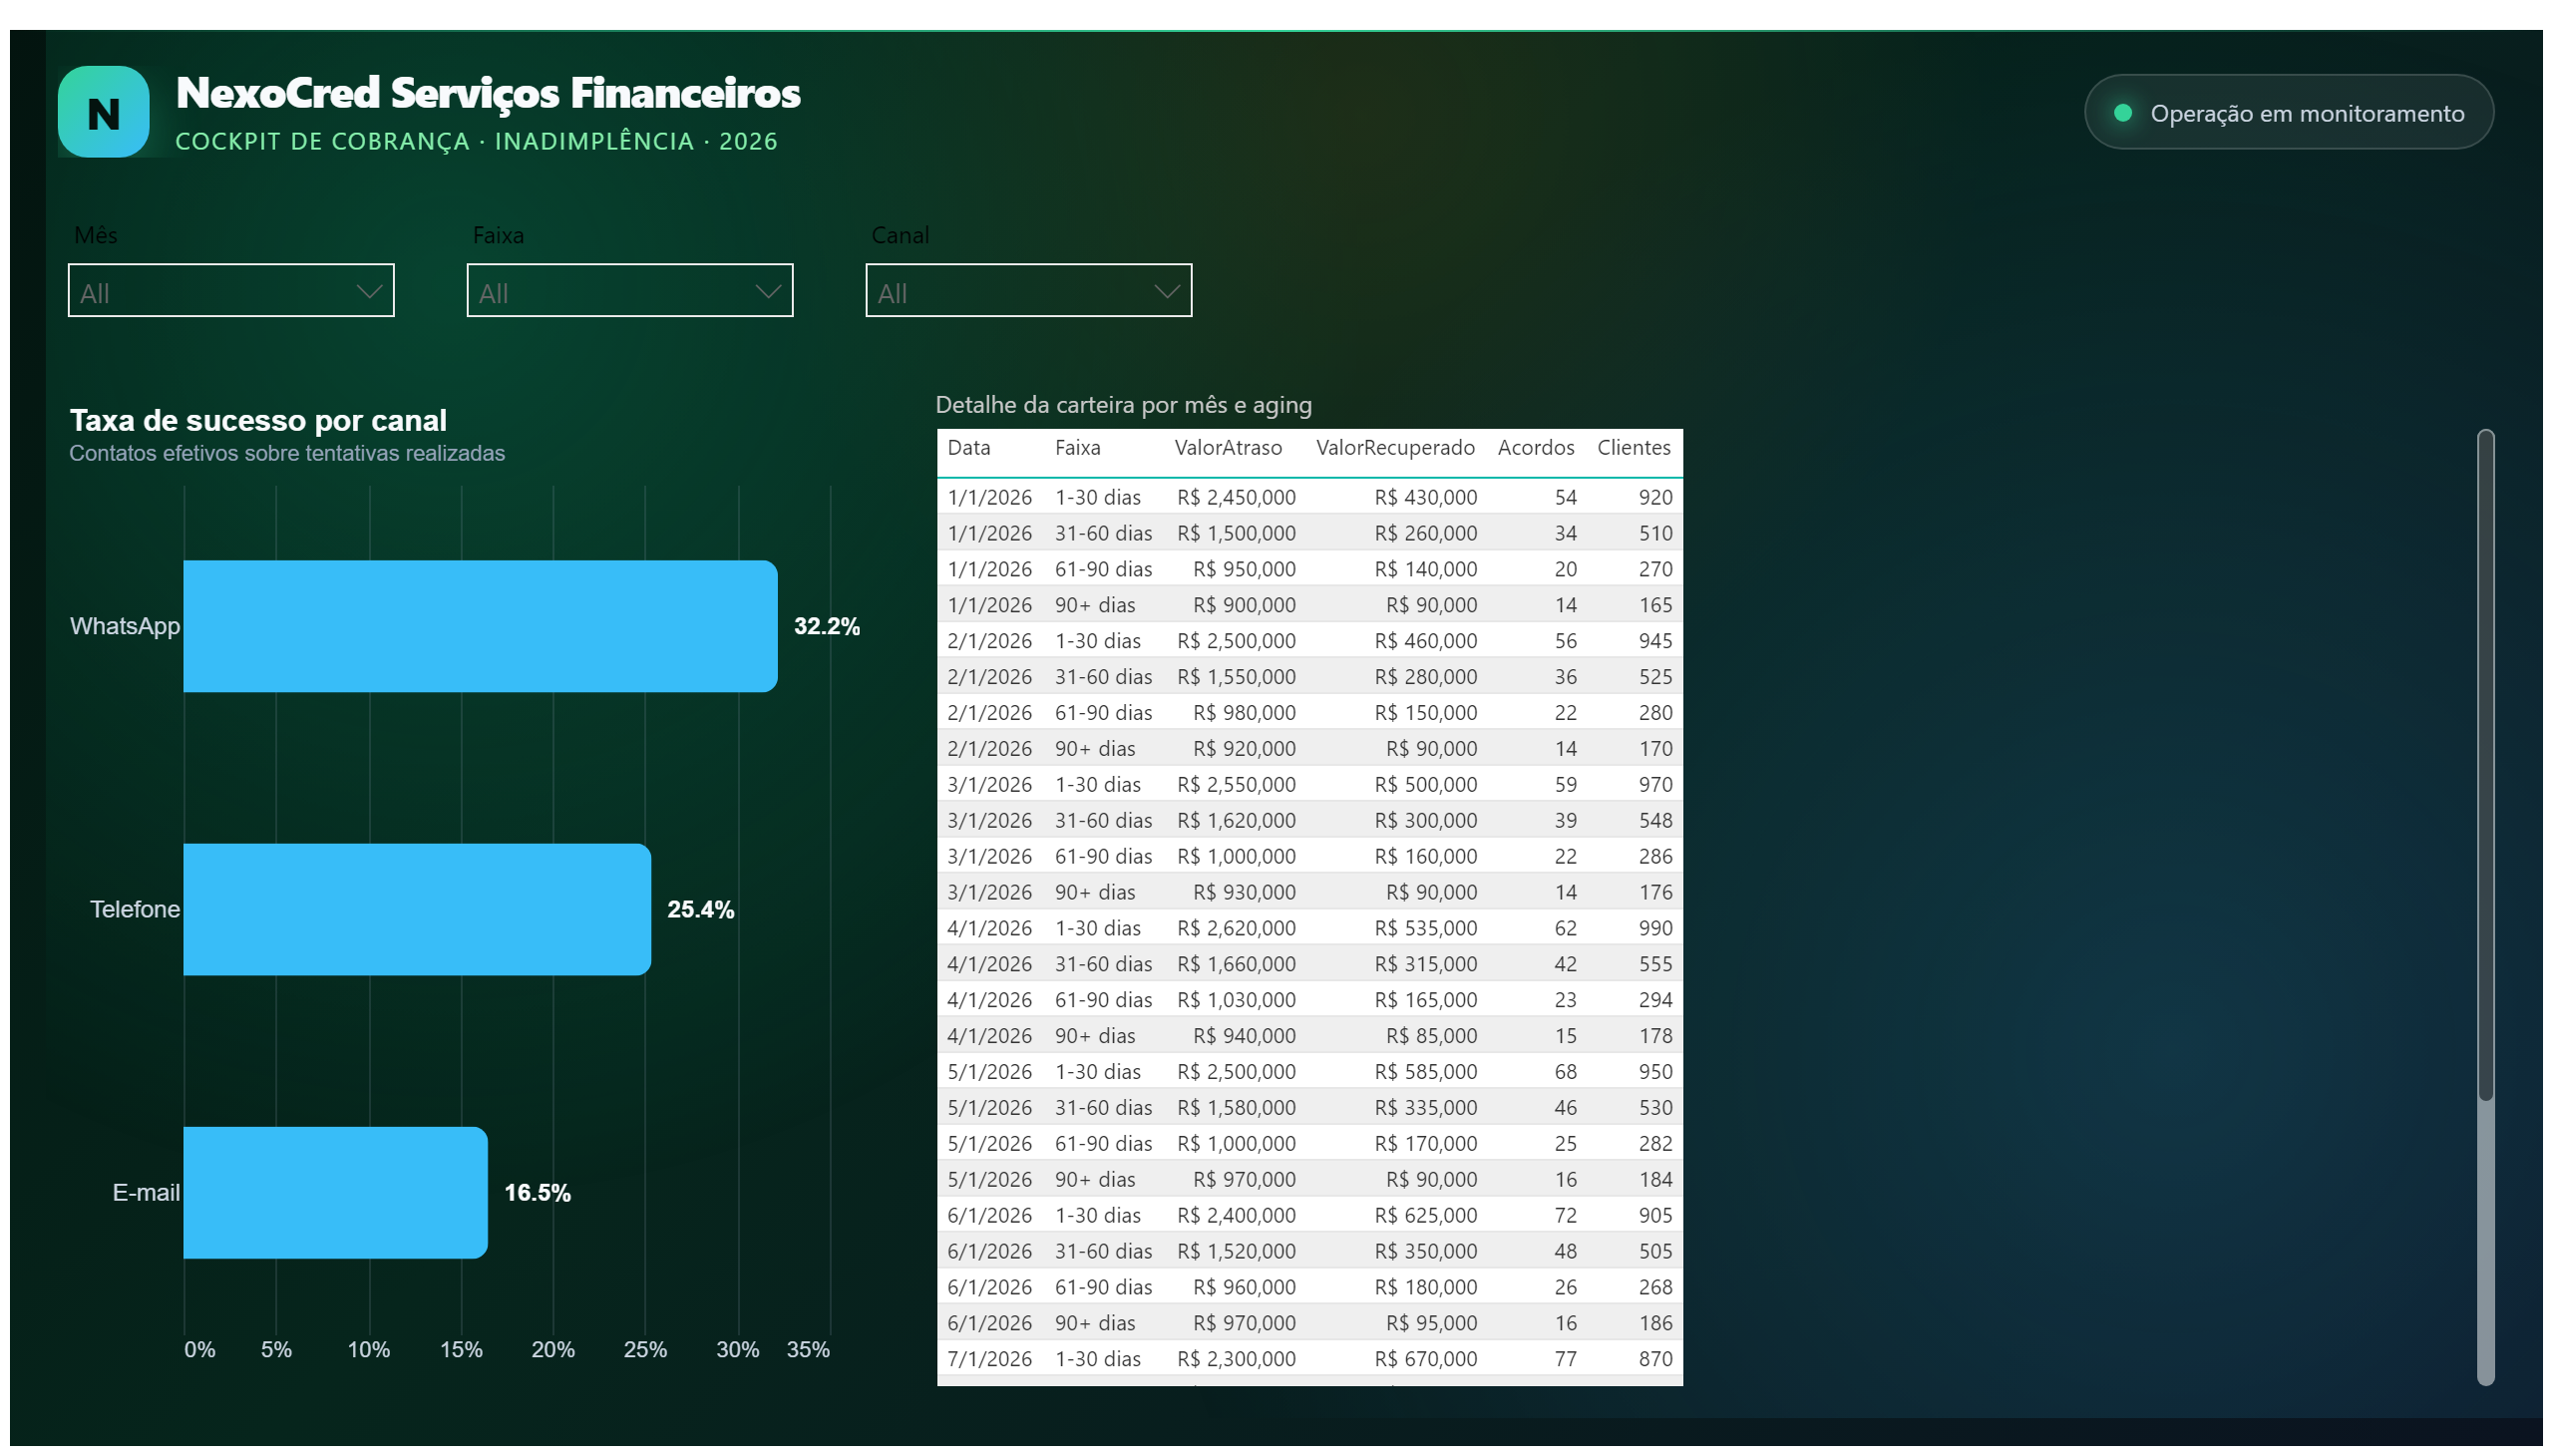Click the 32.2% data label
The width and height of the screenshot is (2553, 1456).
(826, 627)
